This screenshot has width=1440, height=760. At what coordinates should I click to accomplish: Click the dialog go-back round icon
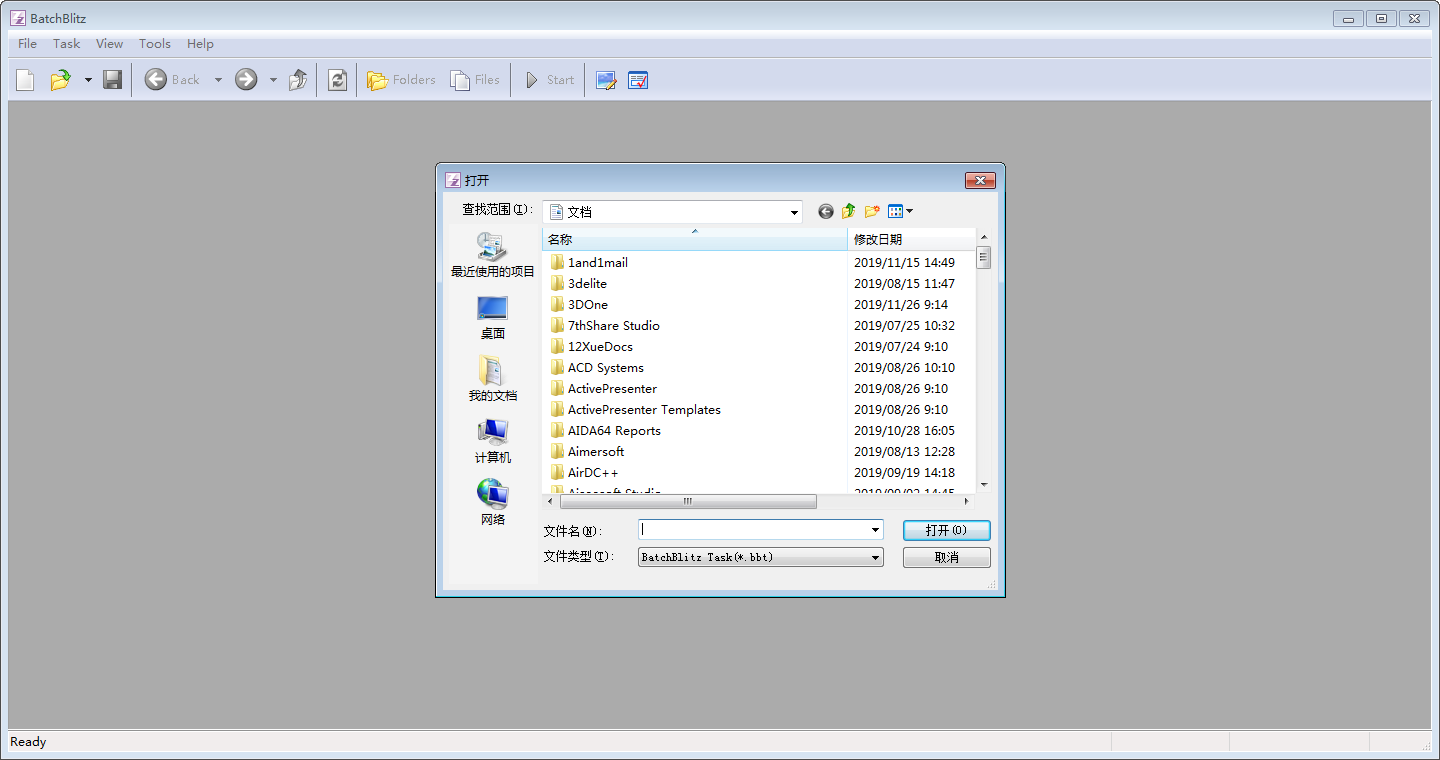pyautogui.click(x=825, y=211)
